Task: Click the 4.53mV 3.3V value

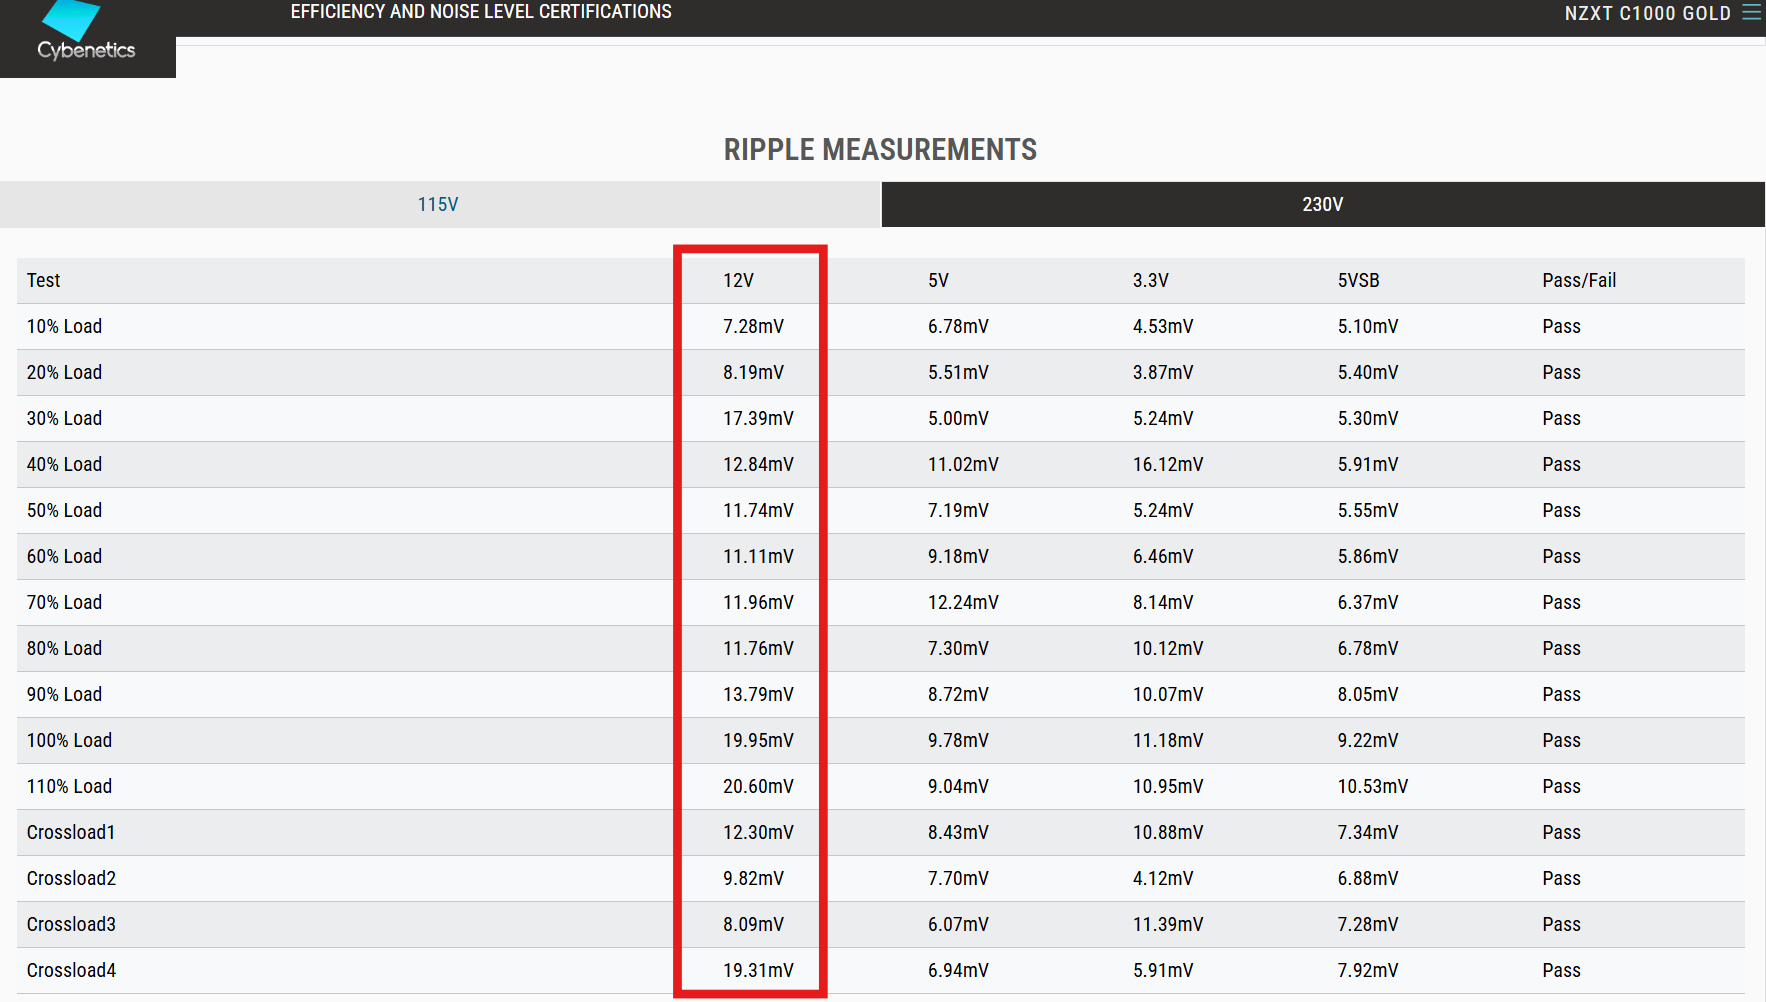Action: coord(1163,327)
